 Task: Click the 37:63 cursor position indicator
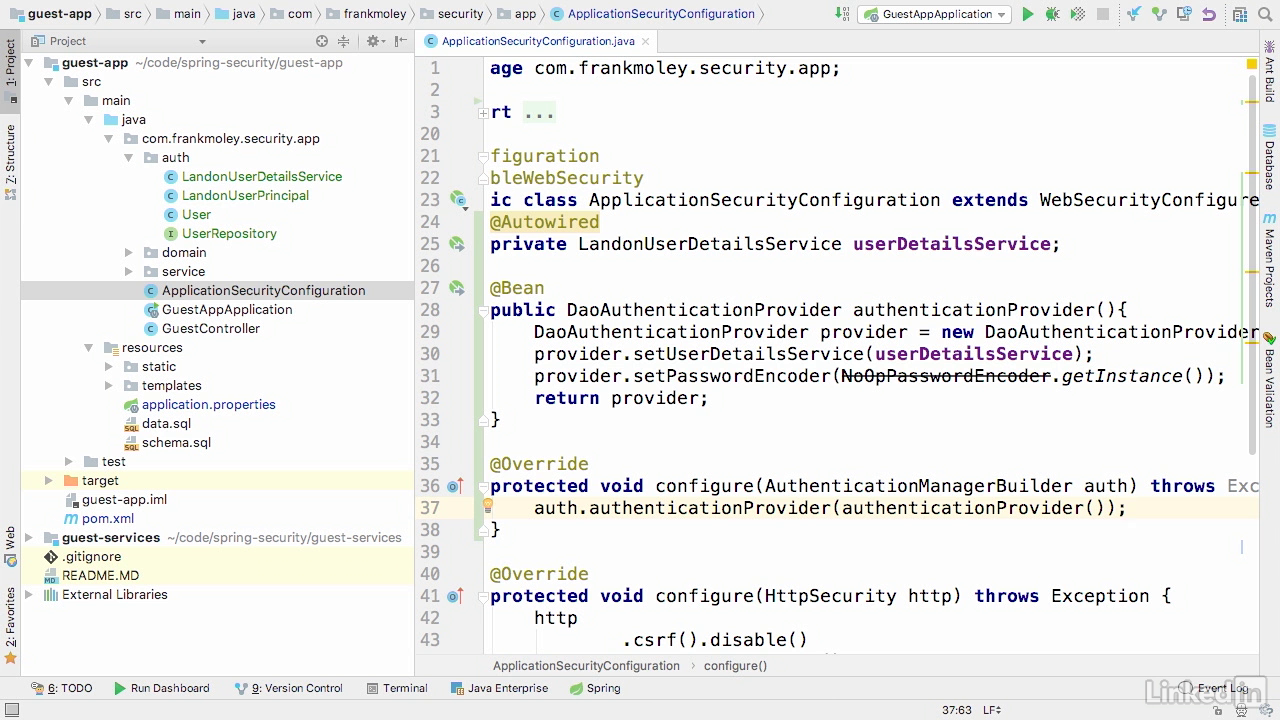(957, 710)
